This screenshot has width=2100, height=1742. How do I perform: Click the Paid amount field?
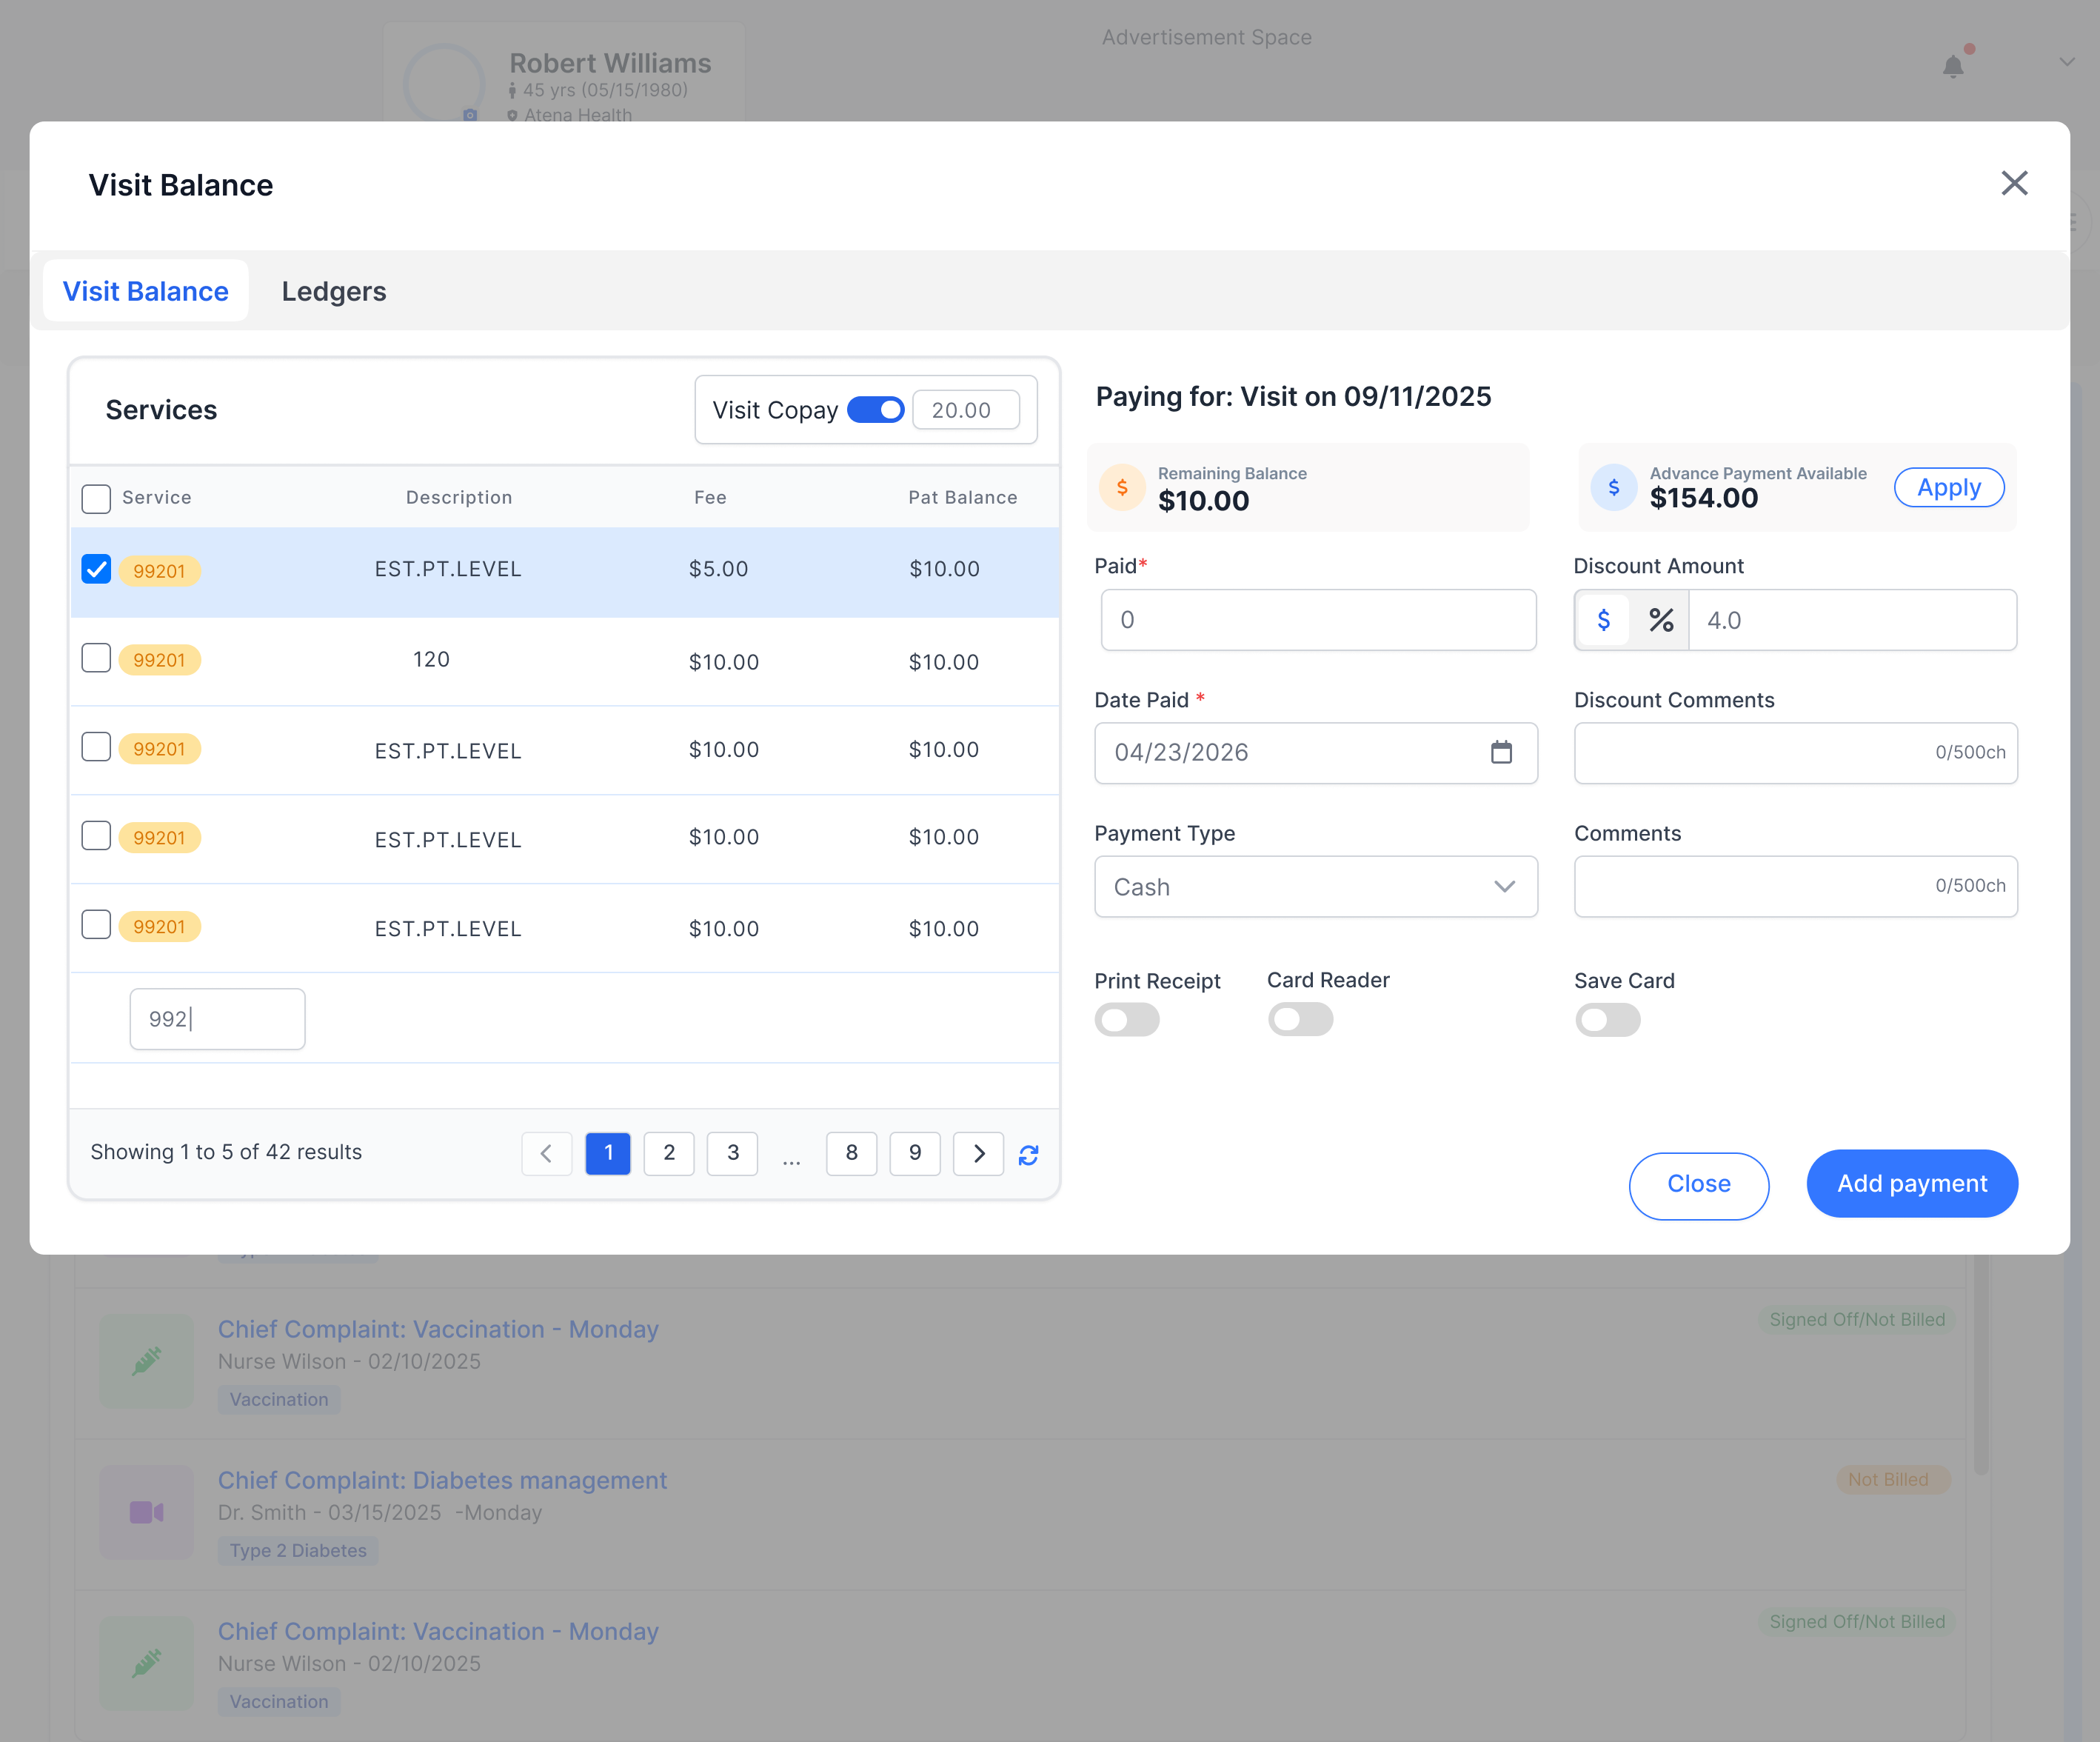(1318, 620)
